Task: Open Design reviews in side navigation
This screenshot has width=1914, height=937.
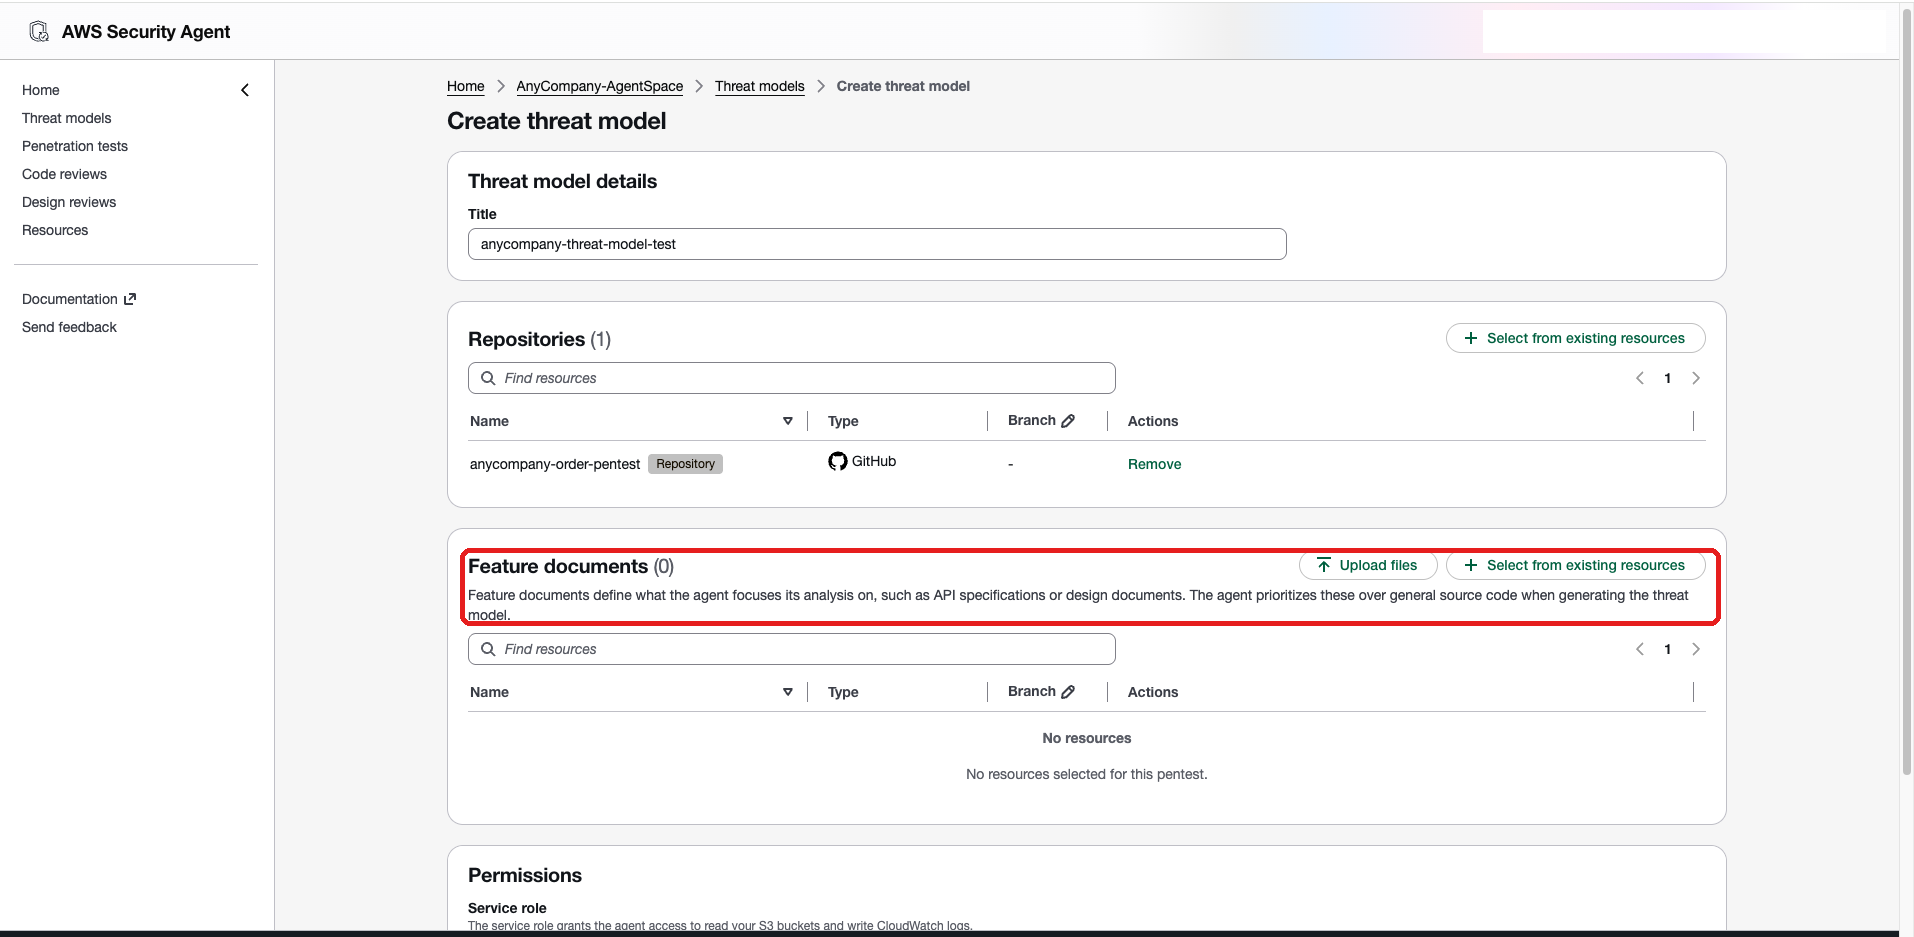Action: pos(69,202)
